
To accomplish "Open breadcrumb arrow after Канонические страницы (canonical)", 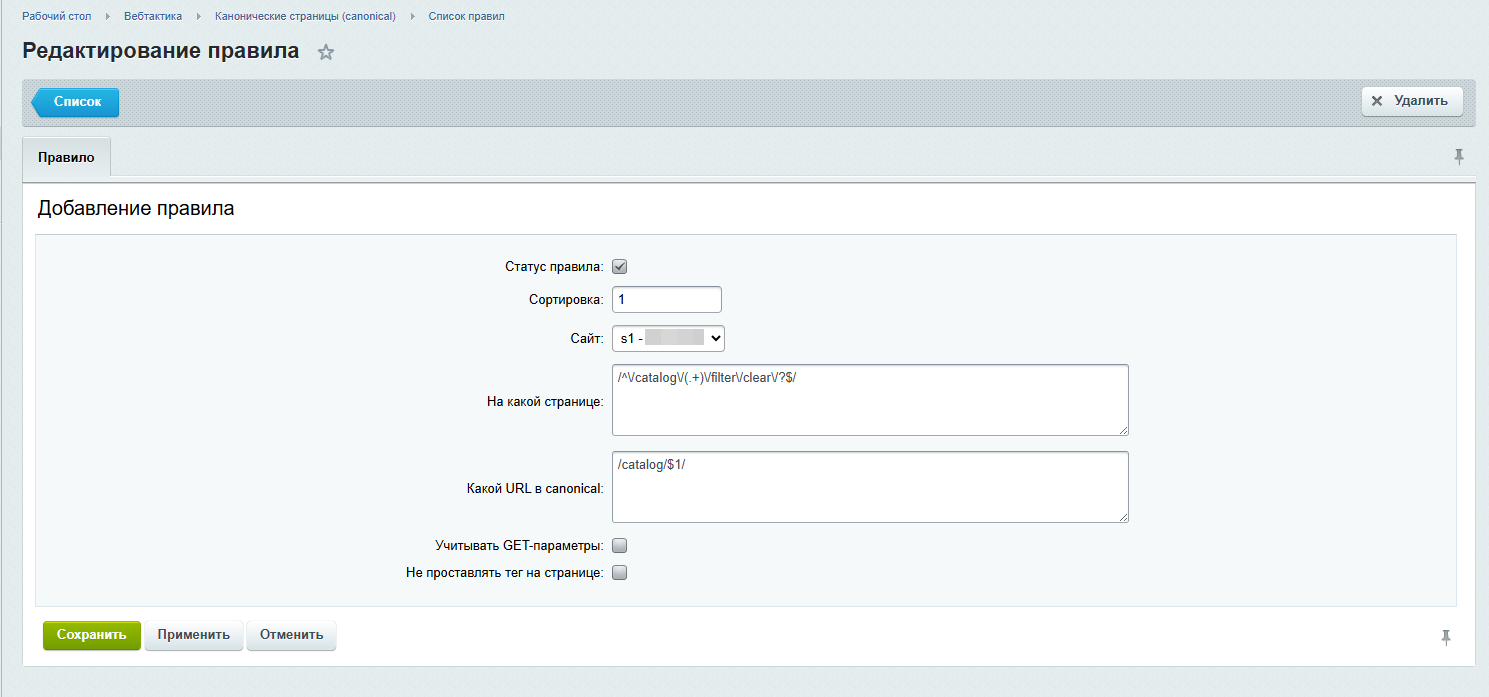I will [x=412, y=17].
